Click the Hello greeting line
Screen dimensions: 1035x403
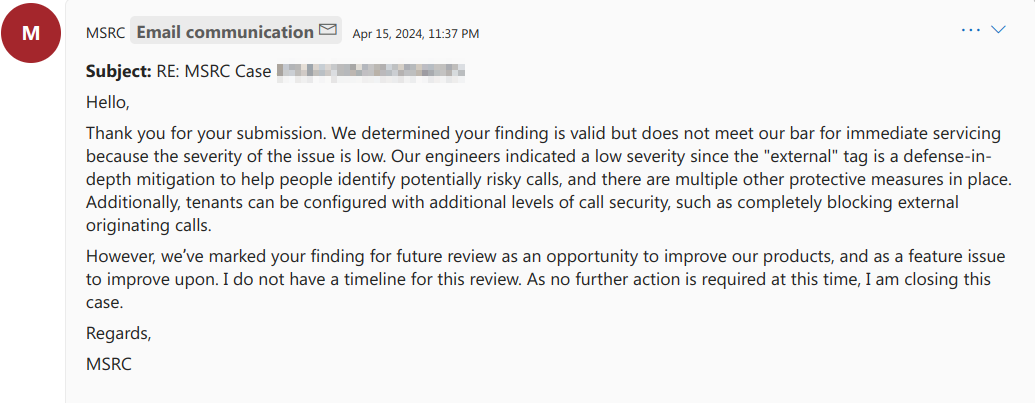coord(104,103)
